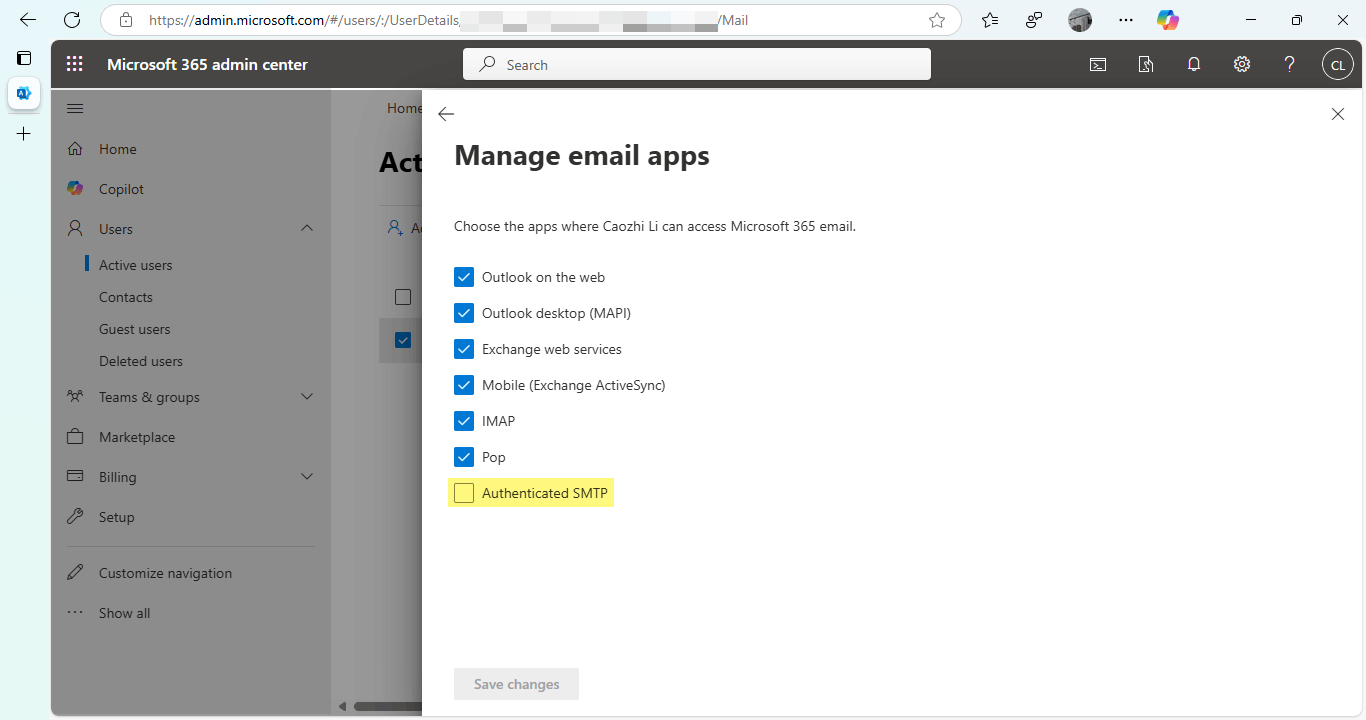Select Active users in the sidebar
Viewport: 1366px width, 720px height.
(136, 264)
